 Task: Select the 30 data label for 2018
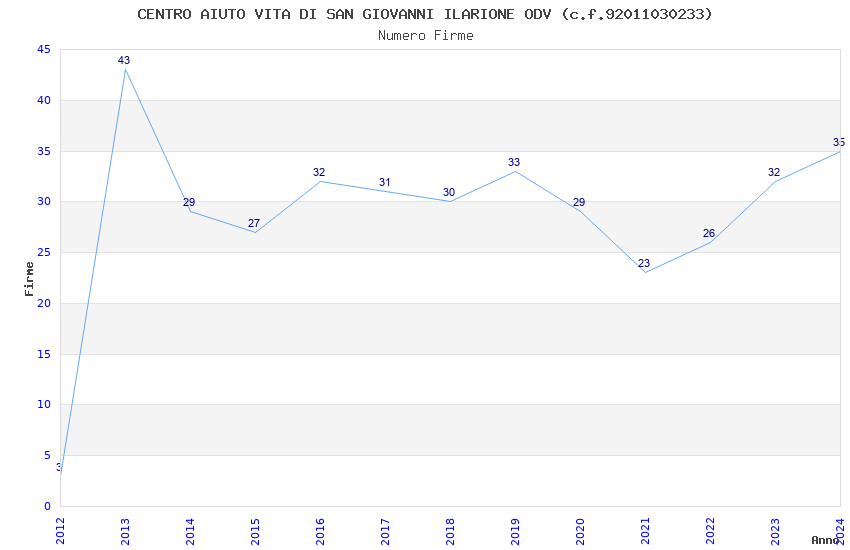pos(449,192)
